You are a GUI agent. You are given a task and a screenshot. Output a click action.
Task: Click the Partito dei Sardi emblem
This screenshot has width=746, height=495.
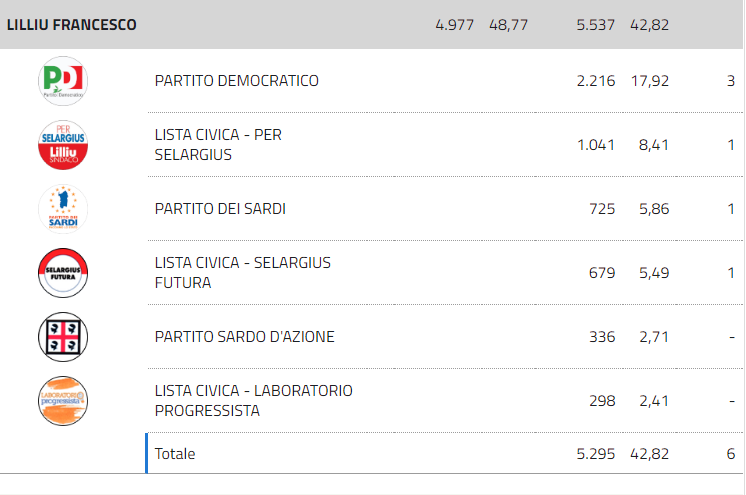pos(63,209)
